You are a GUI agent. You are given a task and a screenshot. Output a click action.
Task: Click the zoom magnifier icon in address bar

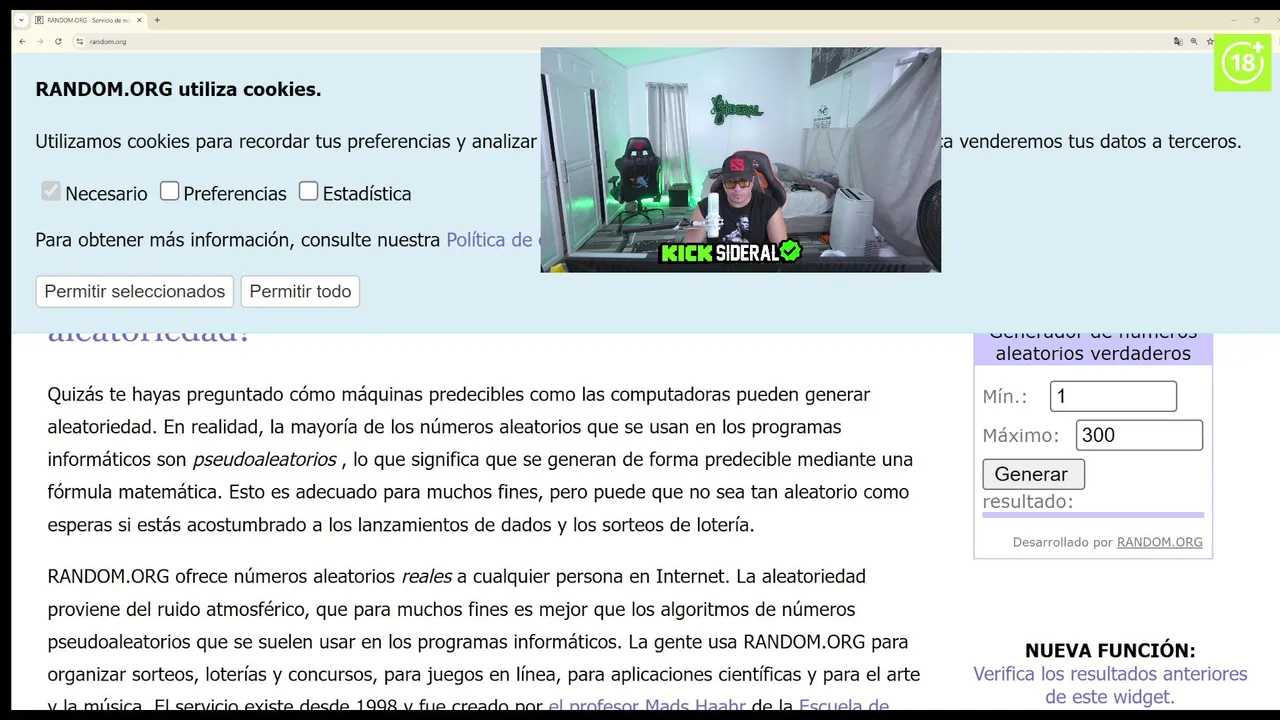click(1194, 41)
